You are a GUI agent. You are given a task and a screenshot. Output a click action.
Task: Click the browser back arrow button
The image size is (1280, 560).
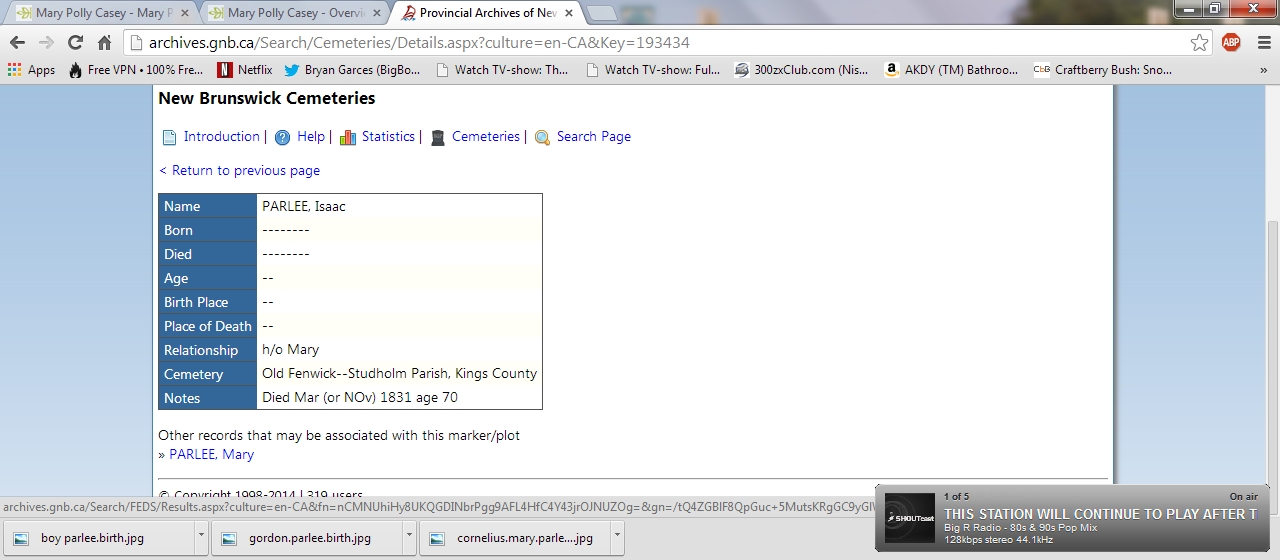(17, 43)
